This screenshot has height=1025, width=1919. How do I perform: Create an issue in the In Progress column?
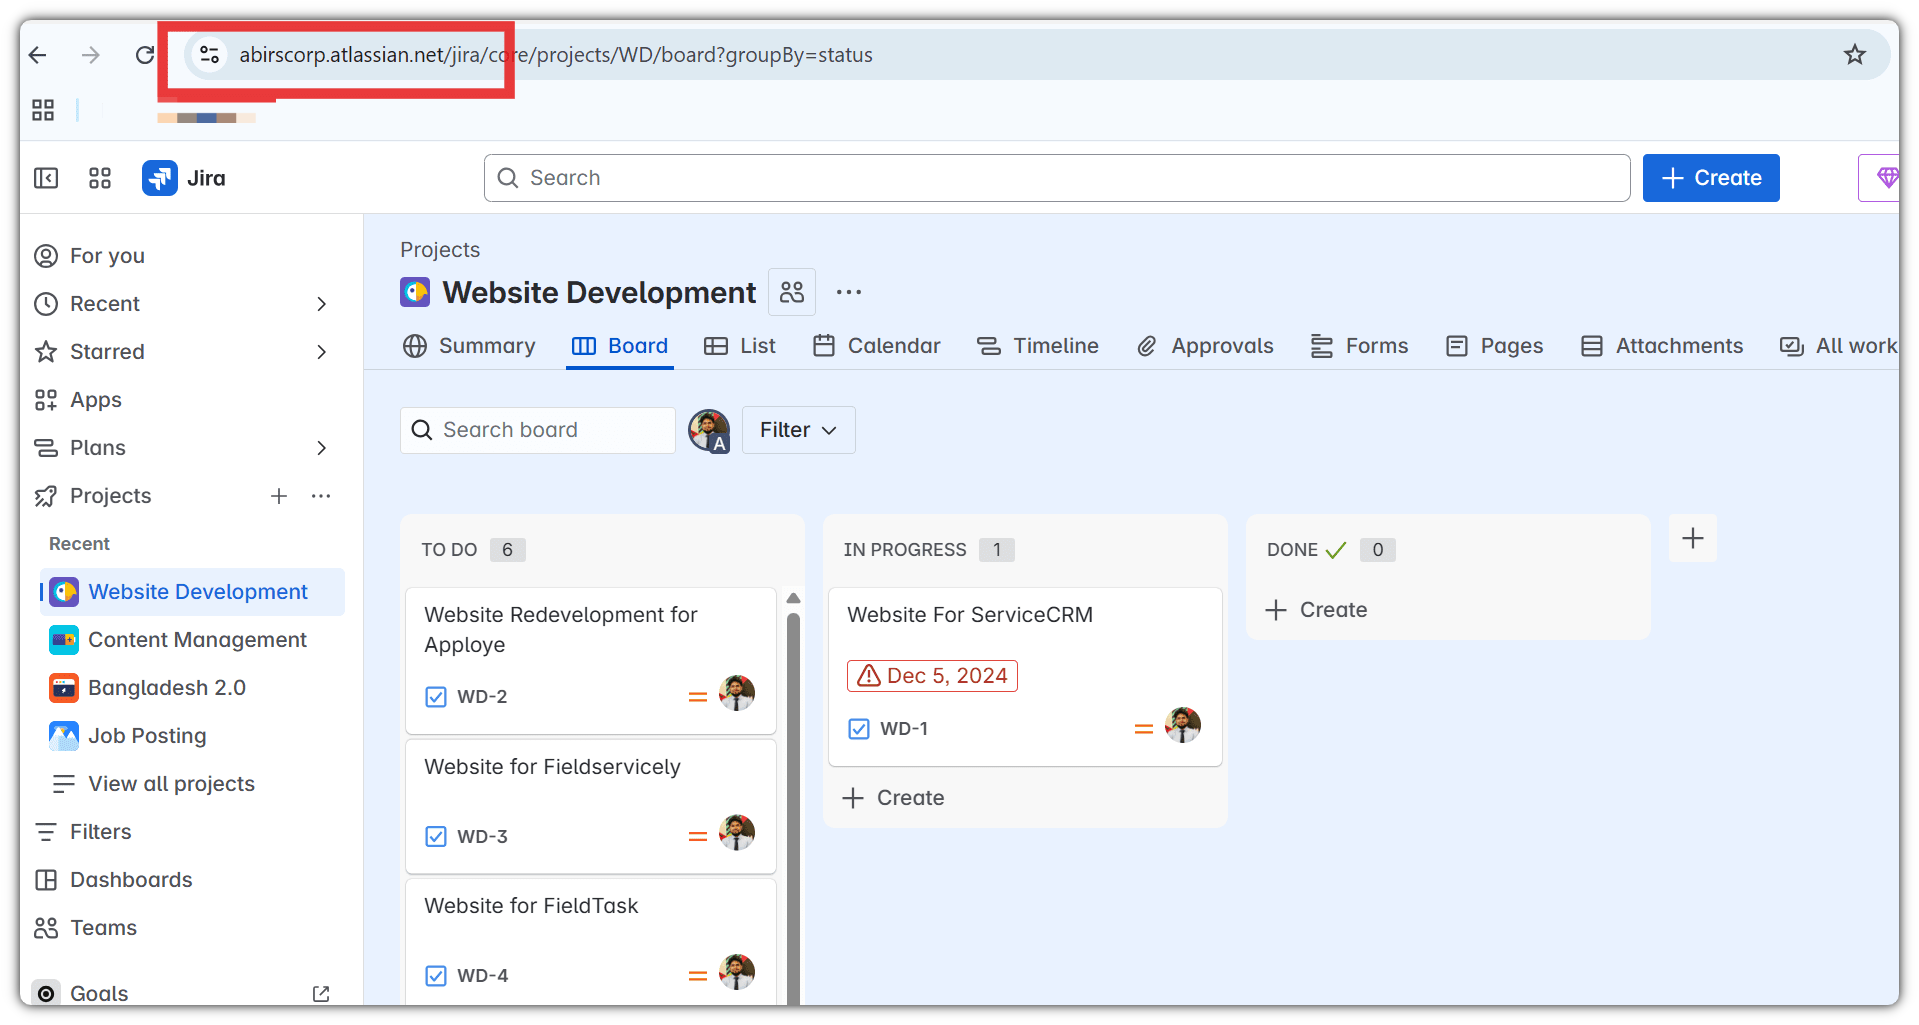click(893, 798)
